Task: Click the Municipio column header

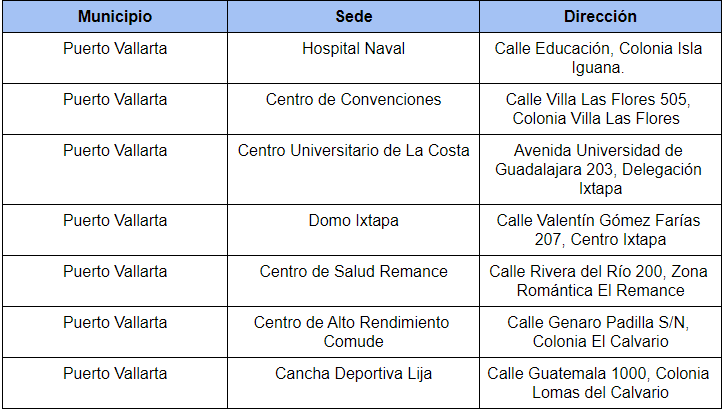Action: [115, 17]
